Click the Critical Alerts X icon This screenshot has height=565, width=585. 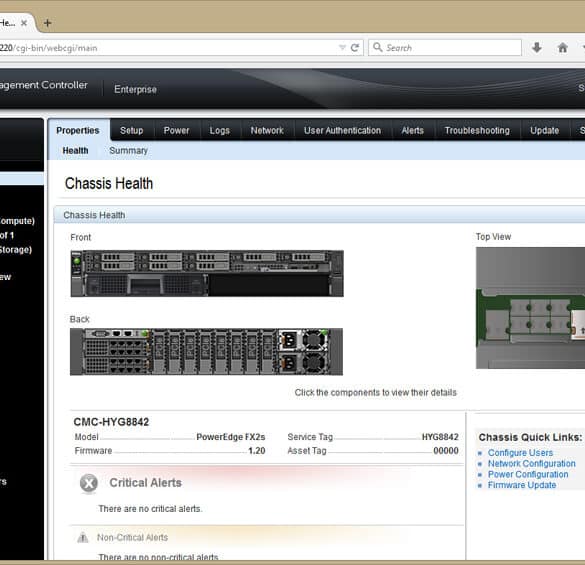point(89,483)
